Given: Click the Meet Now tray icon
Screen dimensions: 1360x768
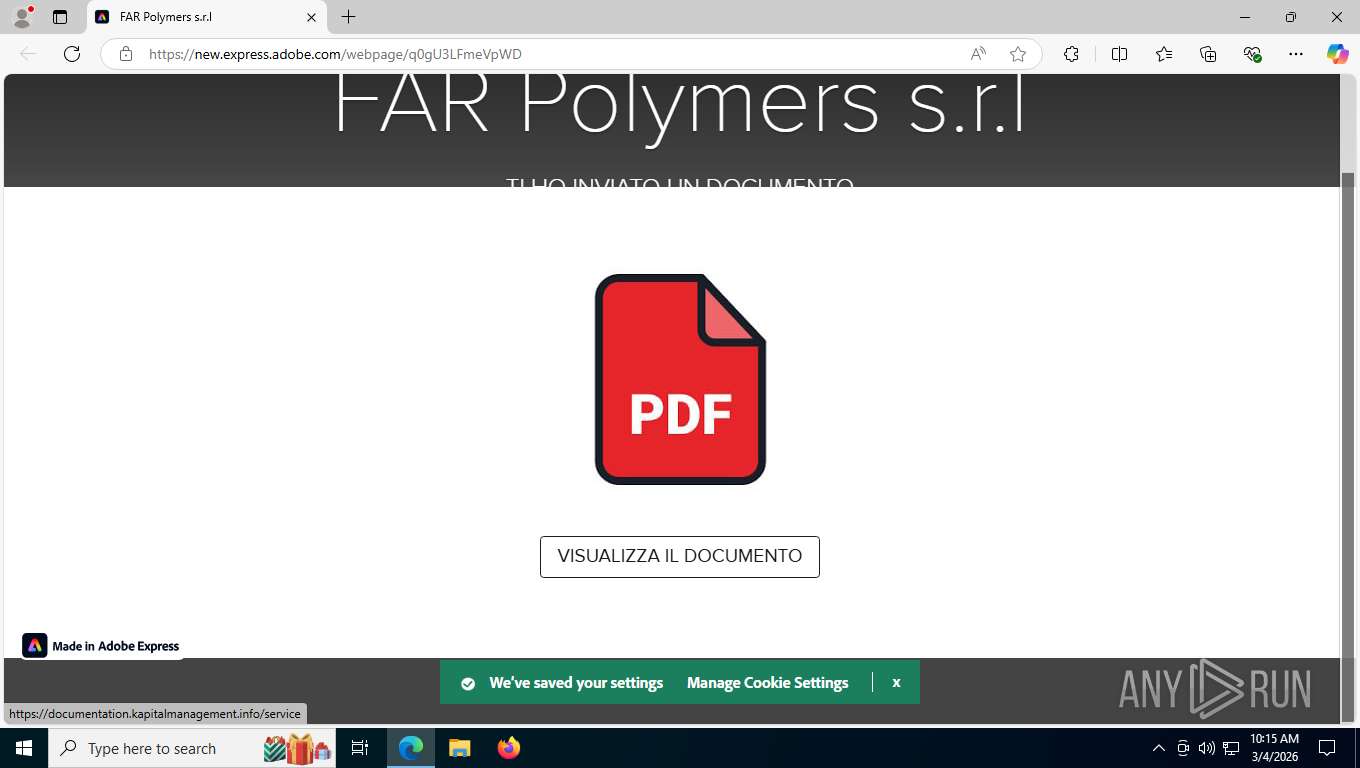Looking at the screenshot, I should point(1182,748).
